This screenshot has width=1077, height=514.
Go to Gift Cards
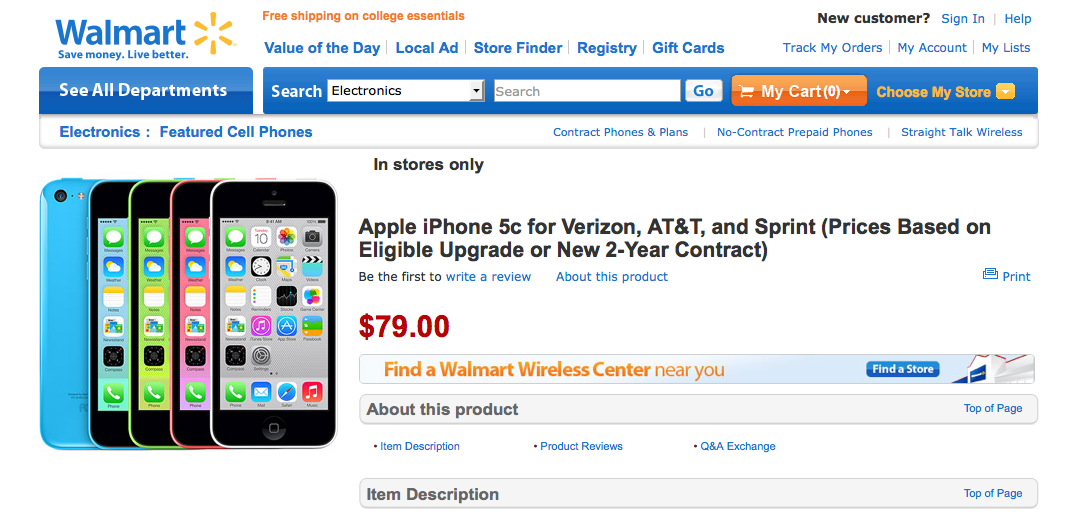click(688, 48)
